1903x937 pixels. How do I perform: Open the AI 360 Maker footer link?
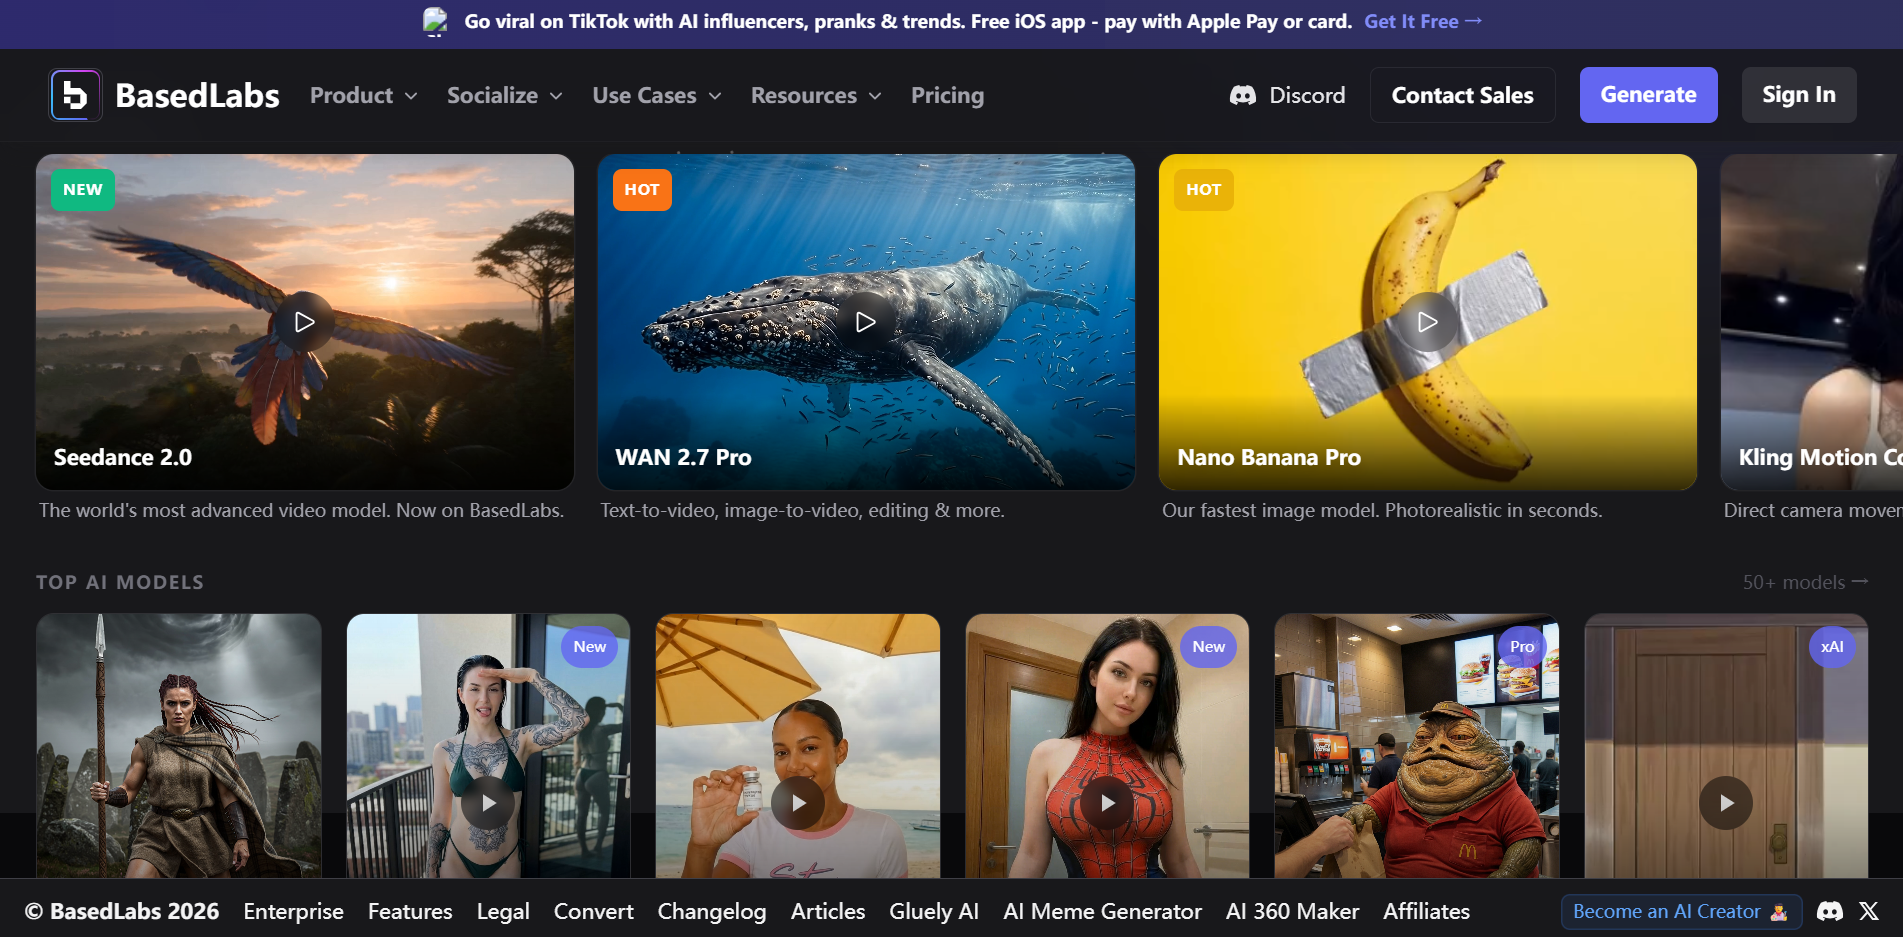click(x=1292, y=911)
